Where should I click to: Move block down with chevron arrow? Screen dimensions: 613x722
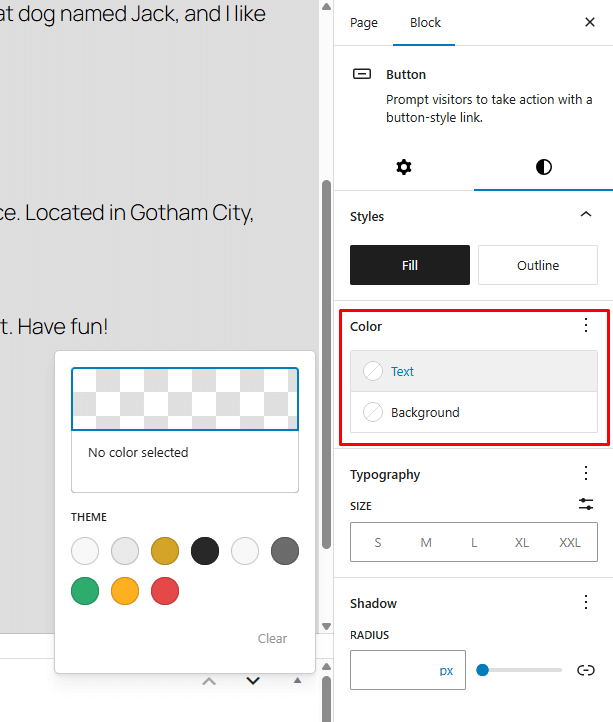click(253, 681)
